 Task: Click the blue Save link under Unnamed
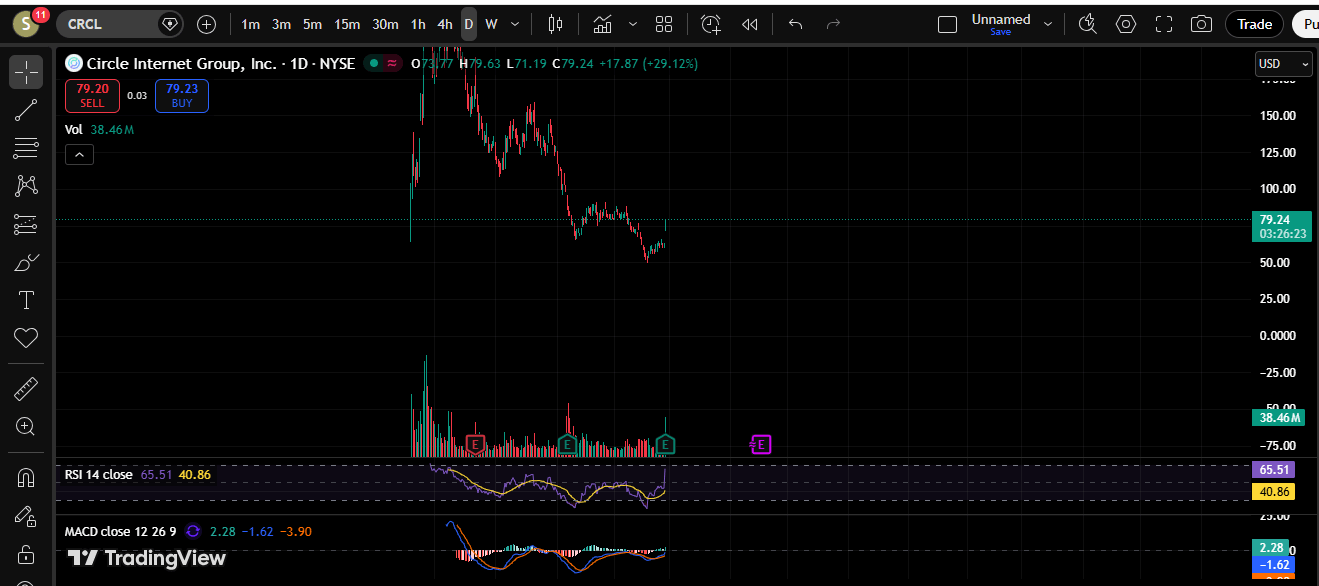click(1000, 32)
